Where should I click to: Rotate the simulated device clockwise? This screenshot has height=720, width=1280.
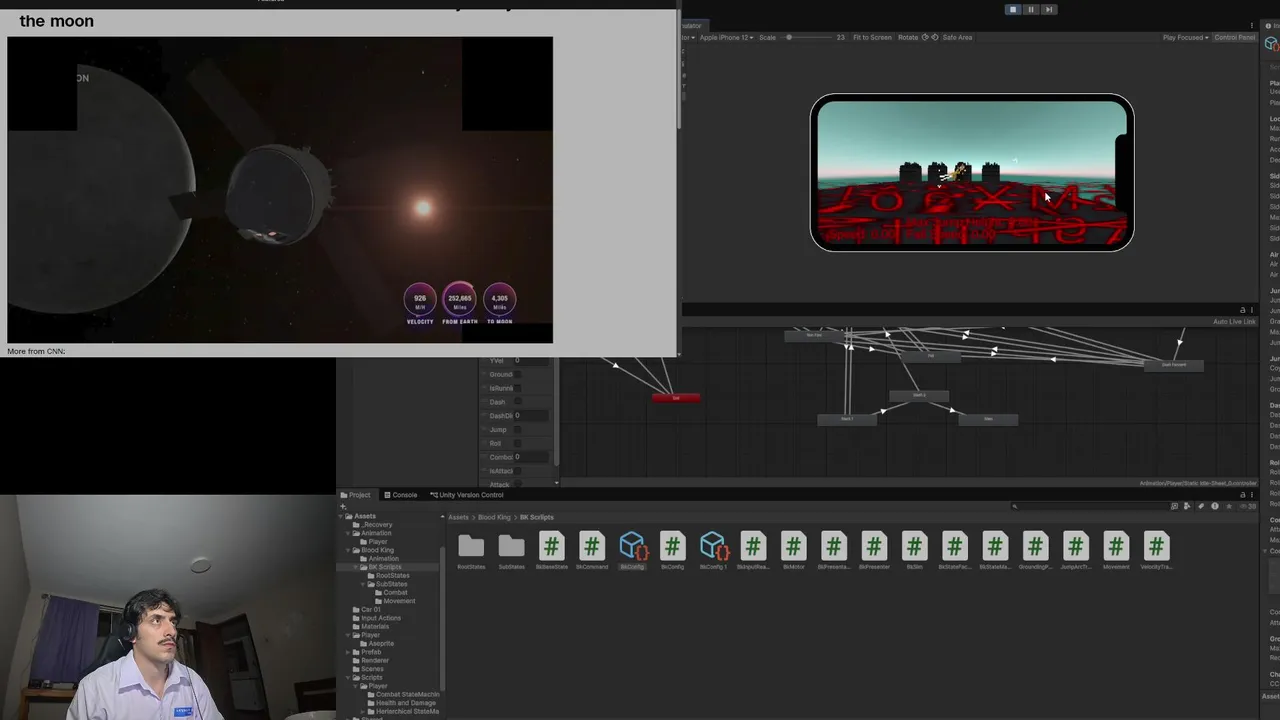(x=936, y=37)
